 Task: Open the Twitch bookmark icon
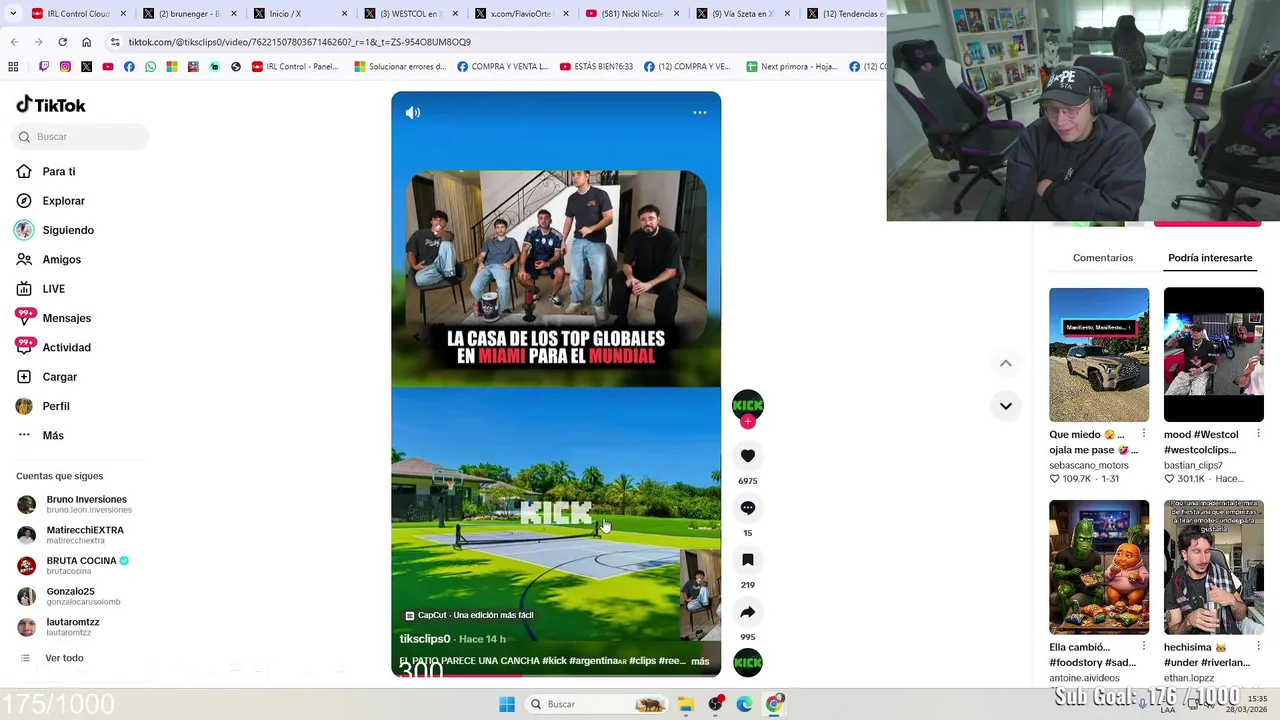pyautogui.click(x=44, y=67)
